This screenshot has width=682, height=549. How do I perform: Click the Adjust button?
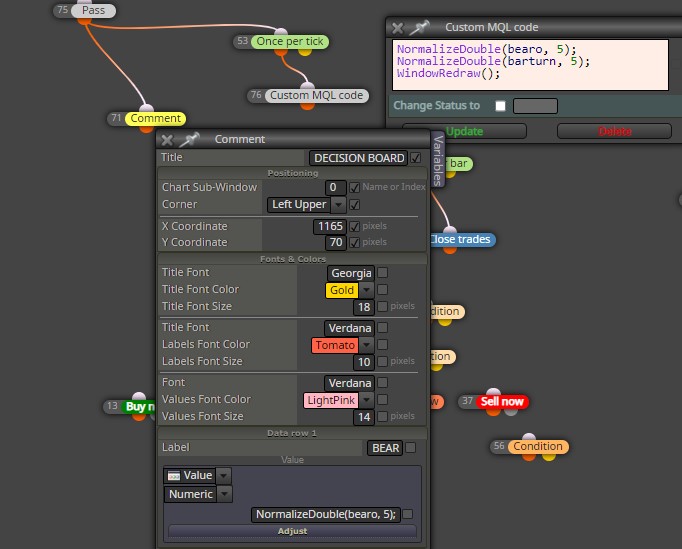[292, 531]
